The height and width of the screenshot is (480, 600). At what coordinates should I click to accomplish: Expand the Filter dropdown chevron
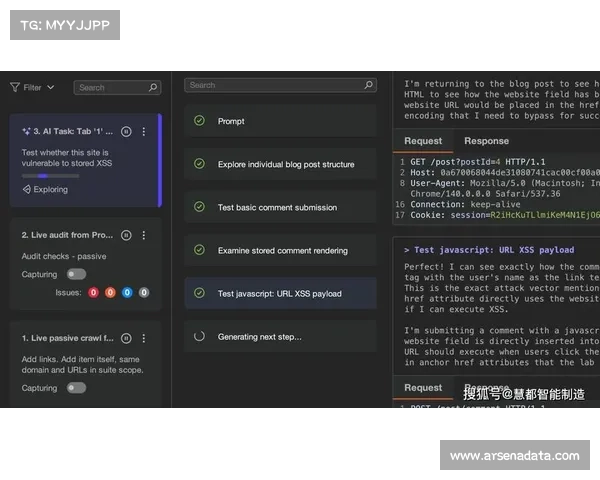click(x=50, y=87)
